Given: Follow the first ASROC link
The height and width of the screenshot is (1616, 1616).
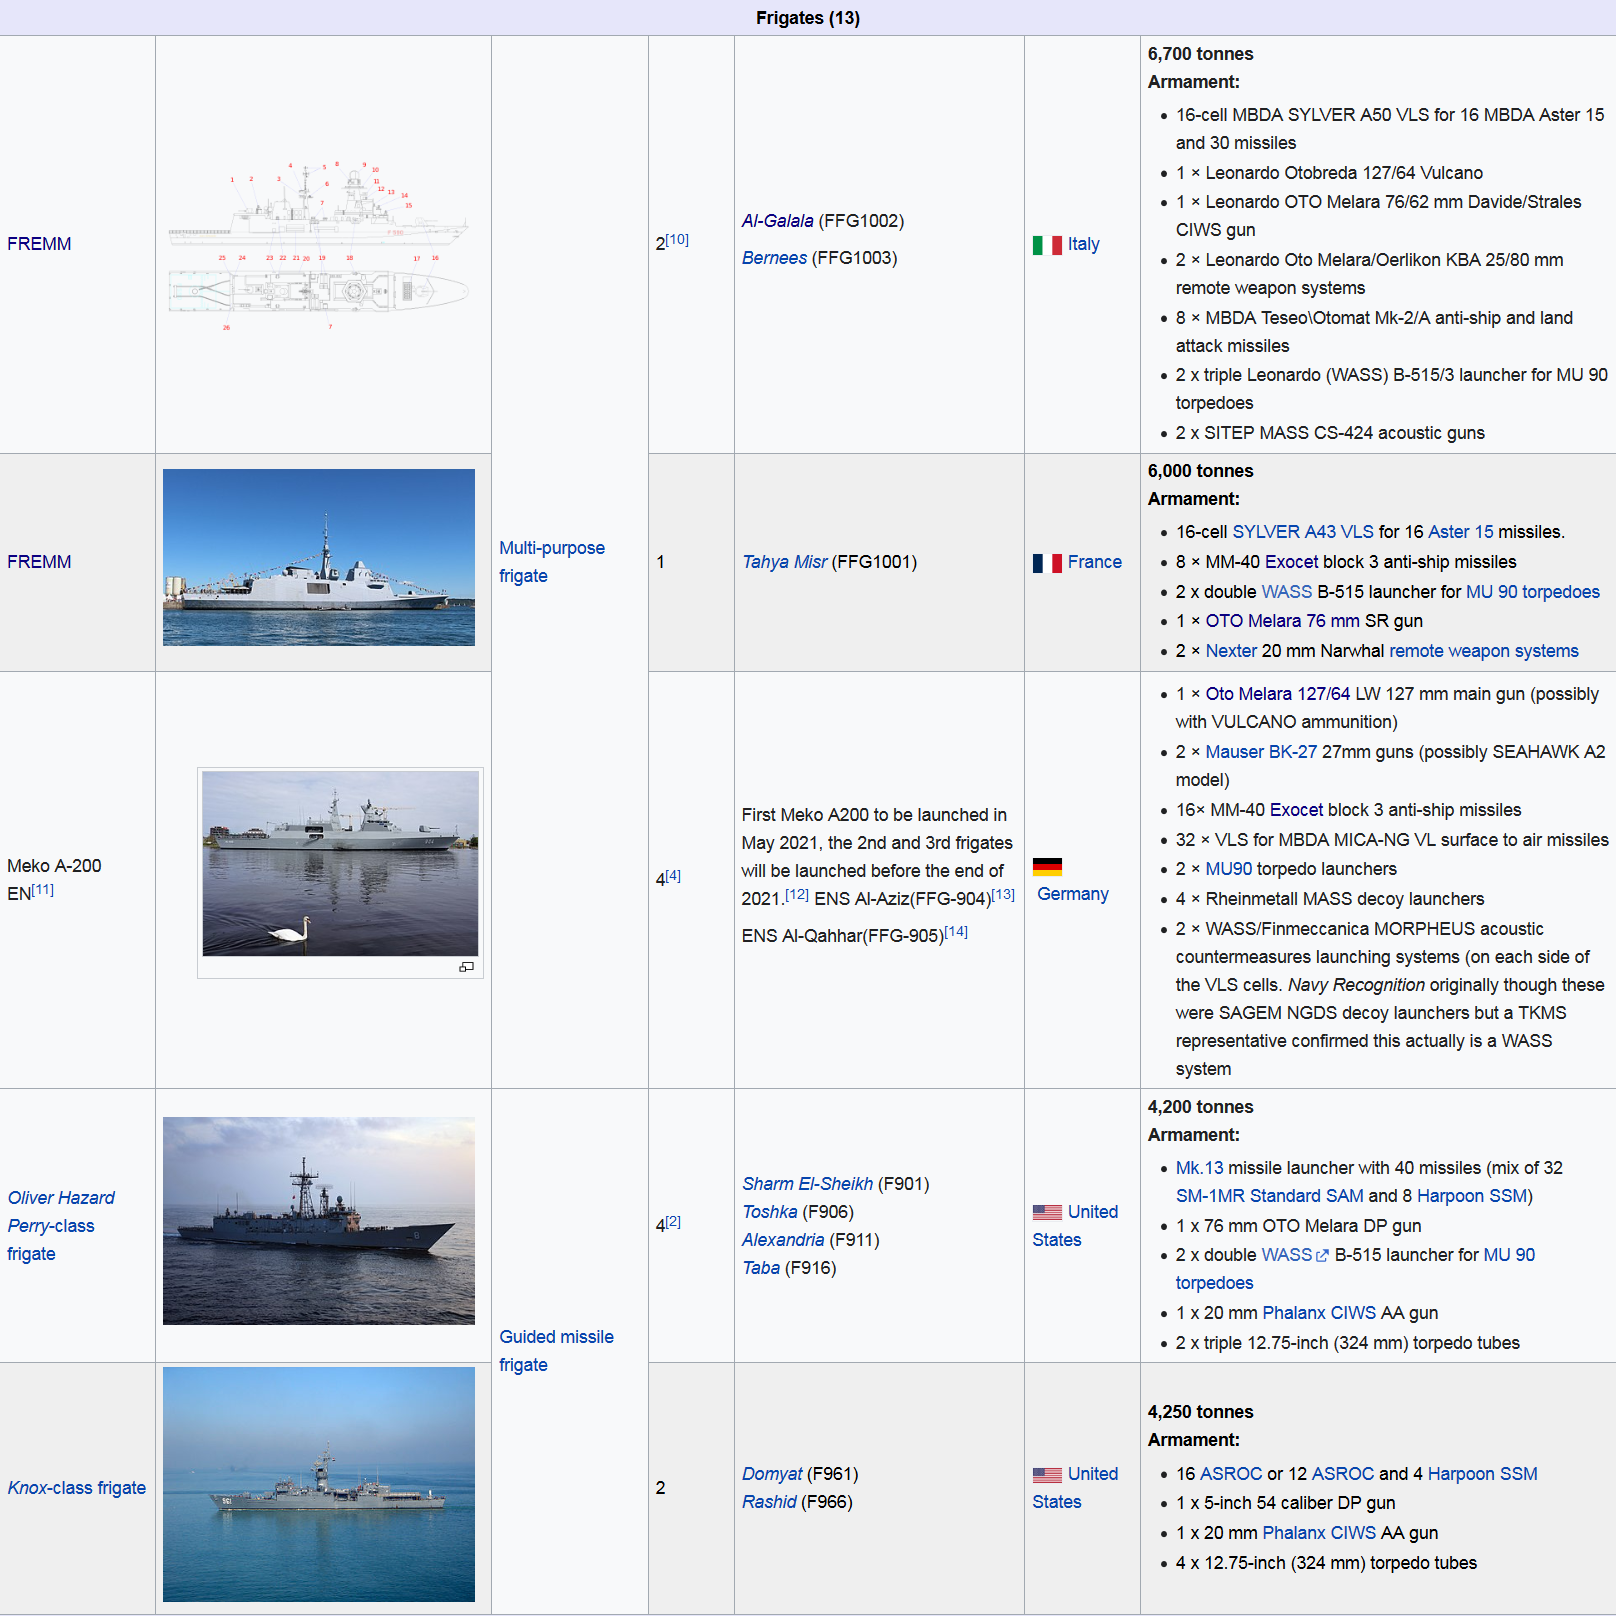Looking at the screenshot, I should (x=1230, y=1474).
